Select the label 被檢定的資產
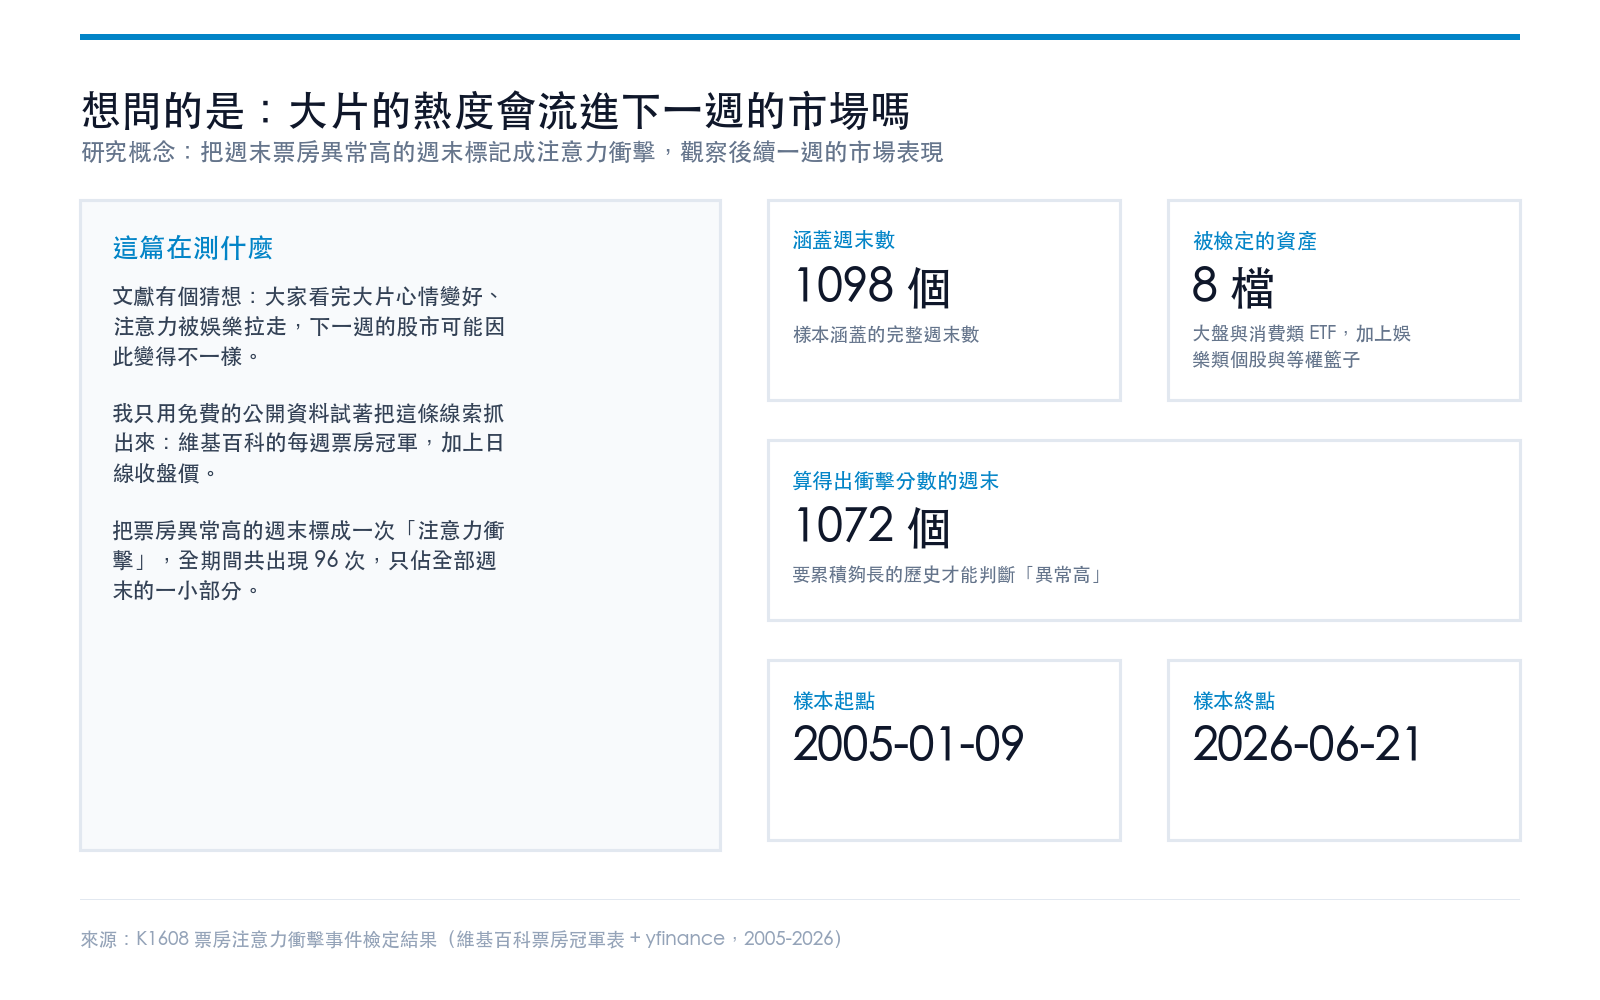The width and height of the screenshot is (1600, 1000). (x=1255, y=241)
